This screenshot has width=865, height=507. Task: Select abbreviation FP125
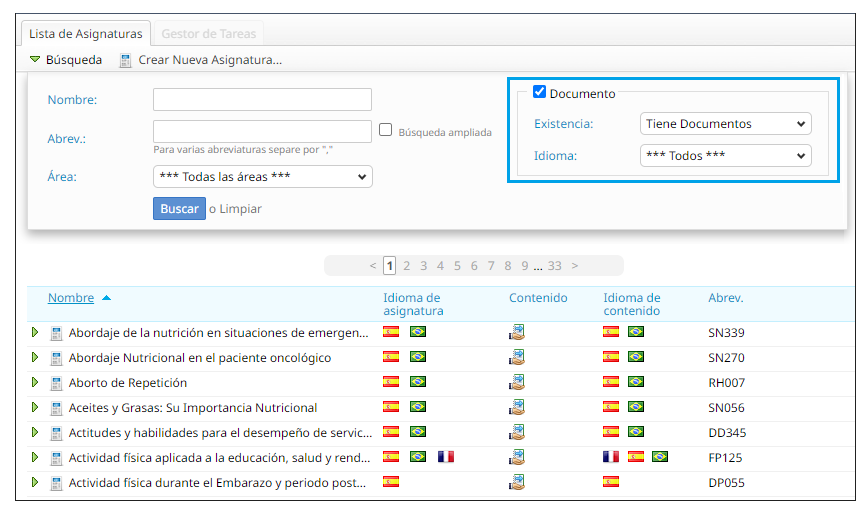[725, 458]
